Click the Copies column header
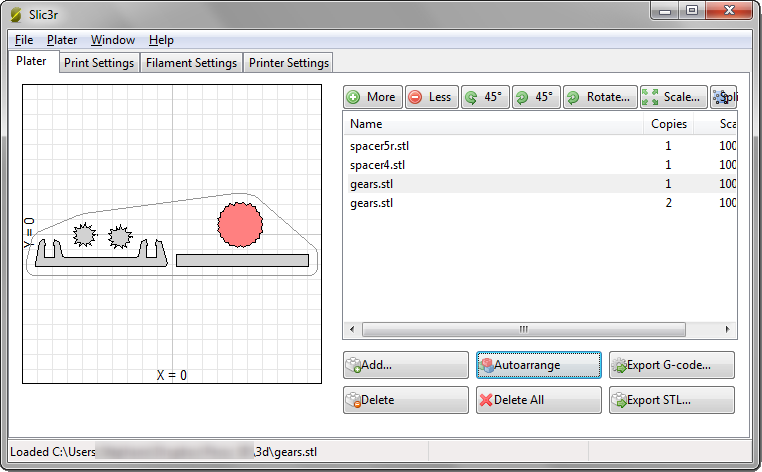This screenshot has width=762, height=472. coord(669,124)
